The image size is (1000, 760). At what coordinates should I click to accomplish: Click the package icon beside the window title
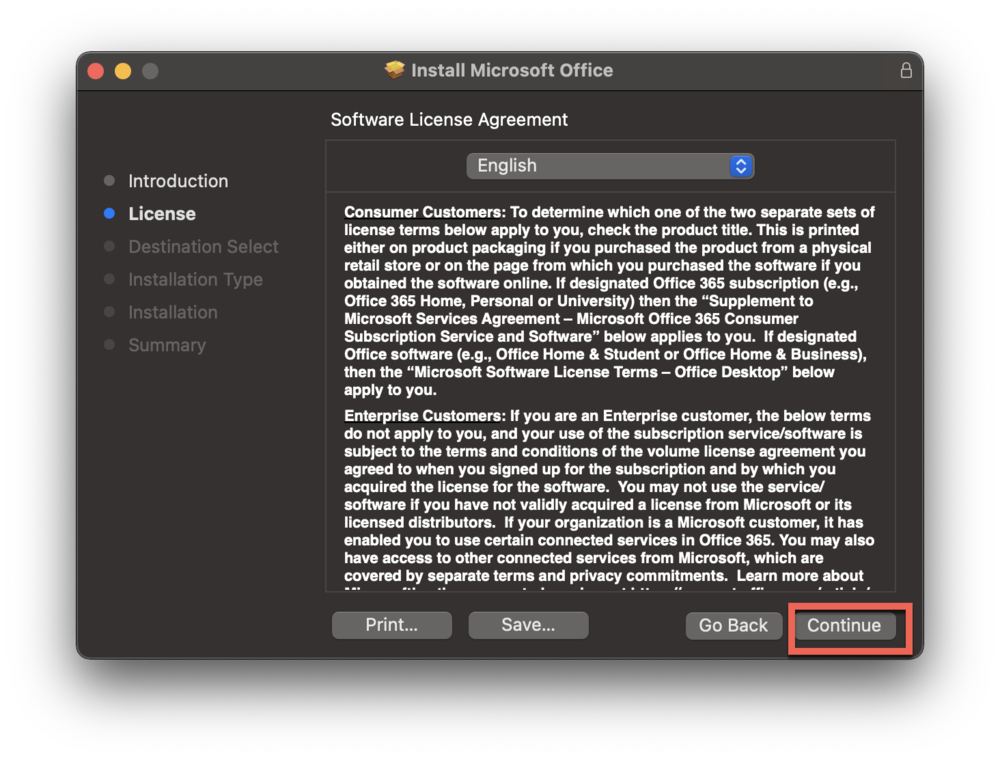pyautogui.click(x=395, y=69)
